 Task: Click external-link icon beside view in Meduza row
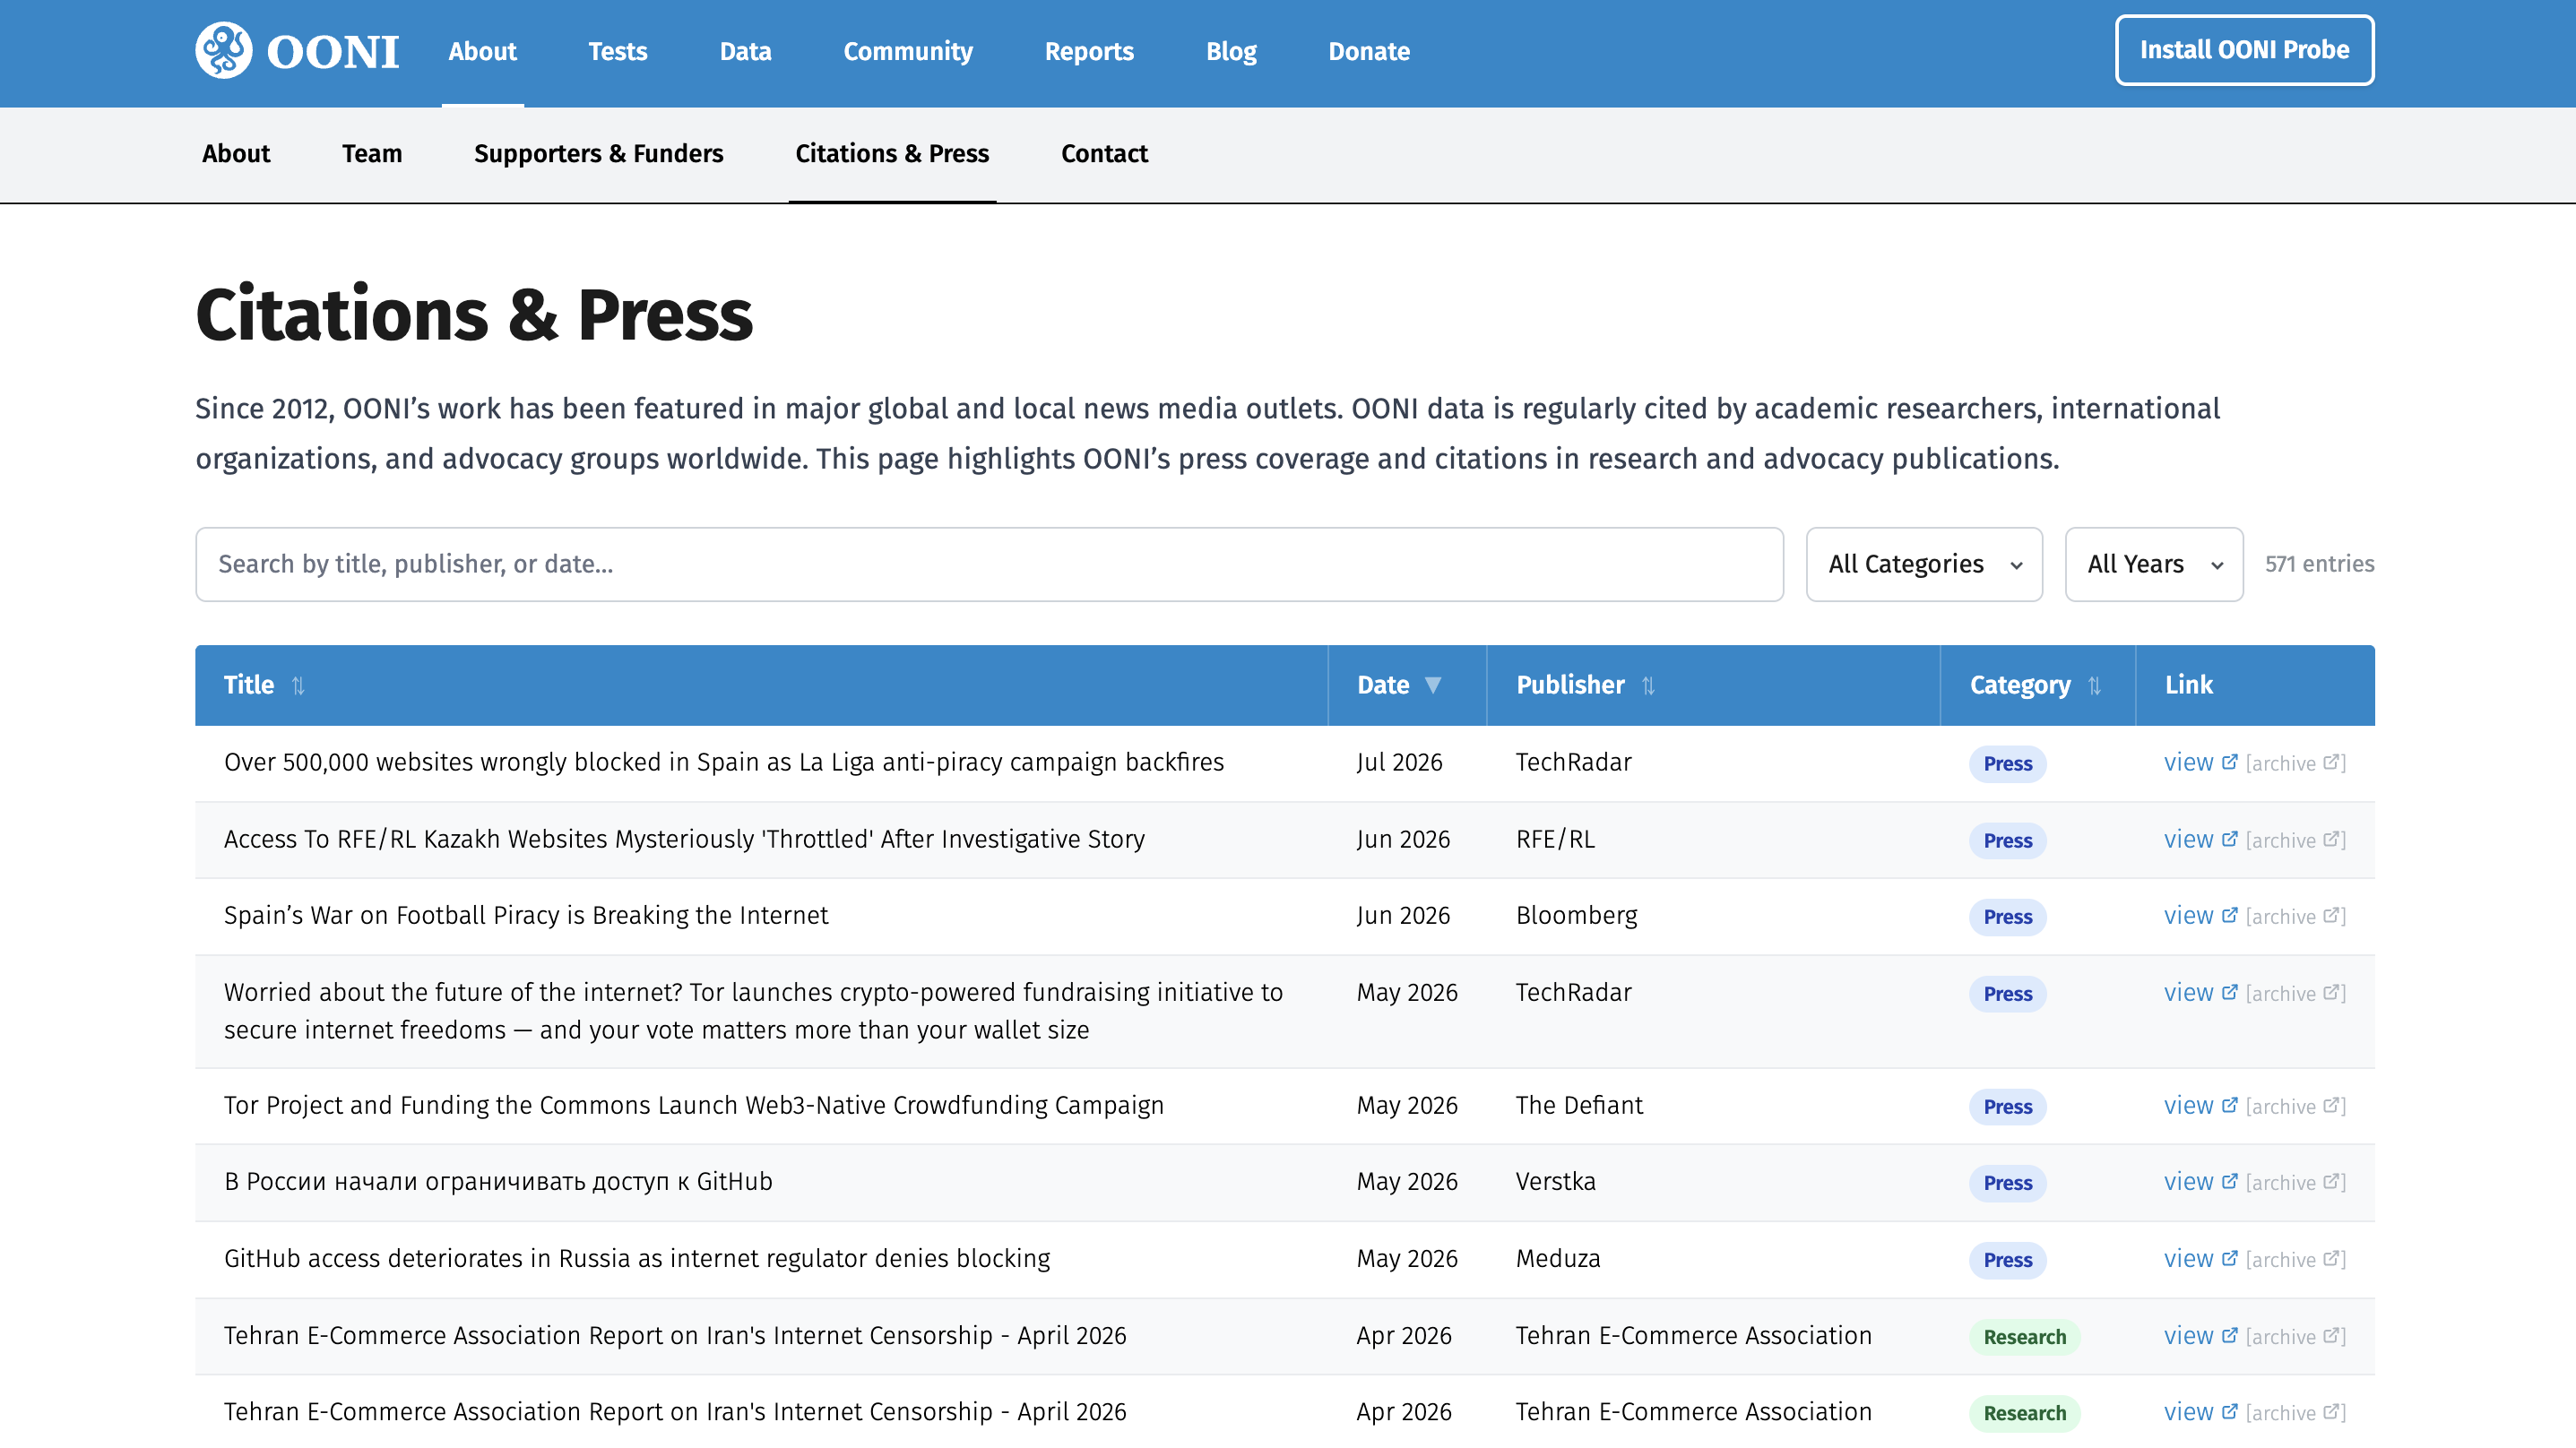(2229, 1258)
